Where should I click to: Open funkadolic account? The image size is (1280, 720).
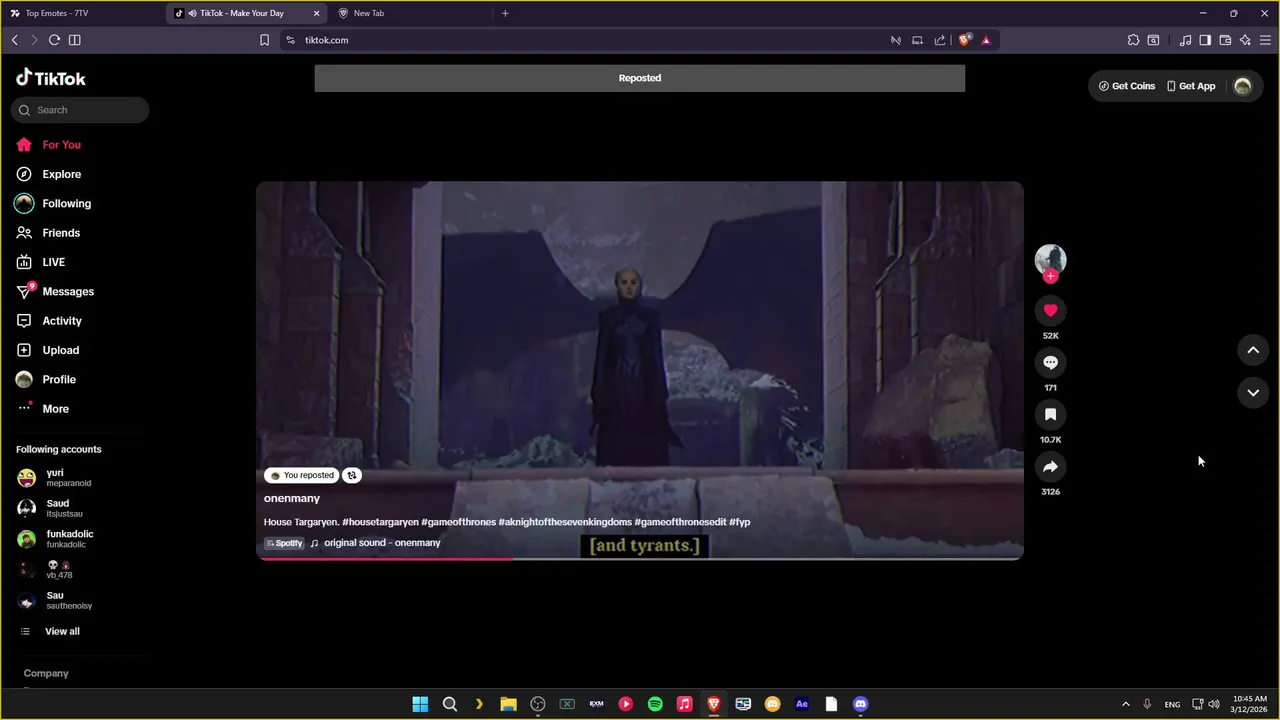click(x=69, y=539)
